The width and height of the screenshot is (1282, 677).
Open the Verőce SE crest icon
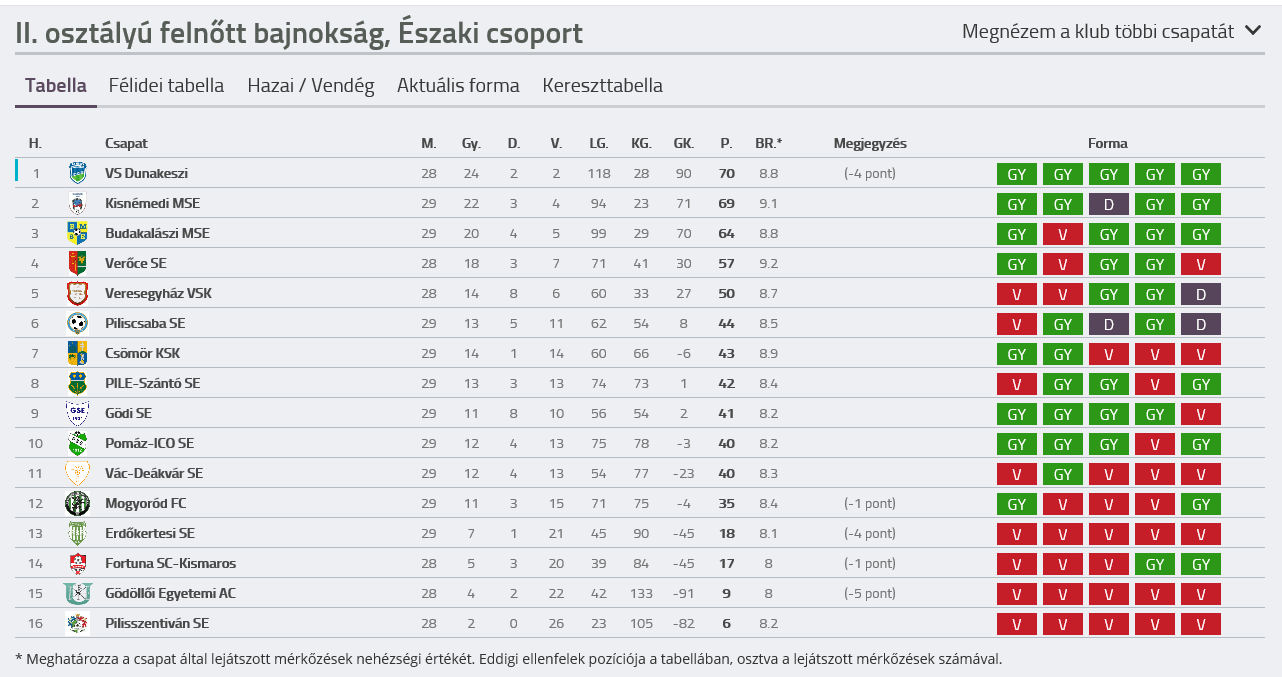pos(77,263)
